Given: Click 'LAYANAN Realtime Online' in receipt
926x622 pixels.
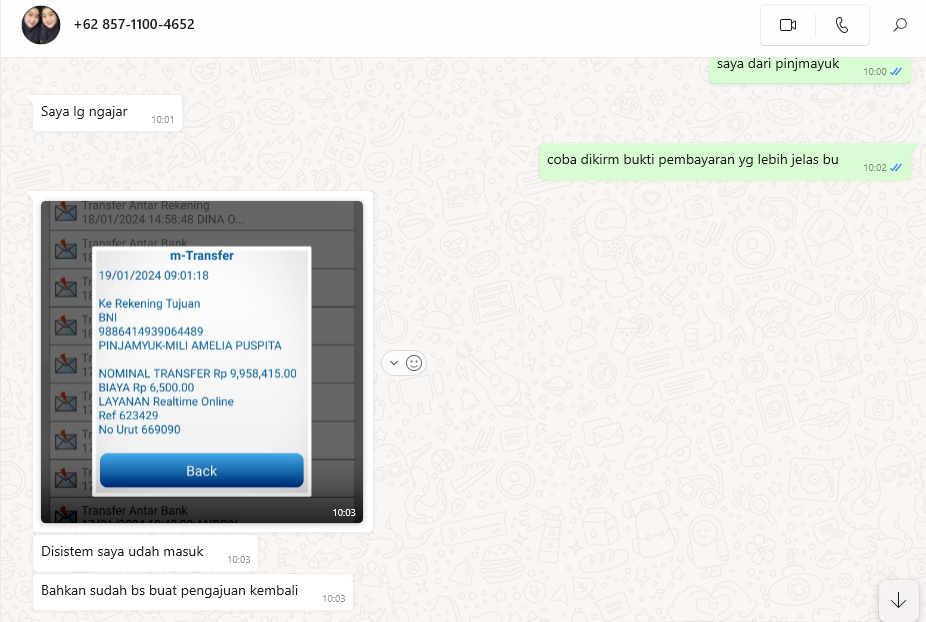Looking at the screenshot, I should click(x=166, y=402).
